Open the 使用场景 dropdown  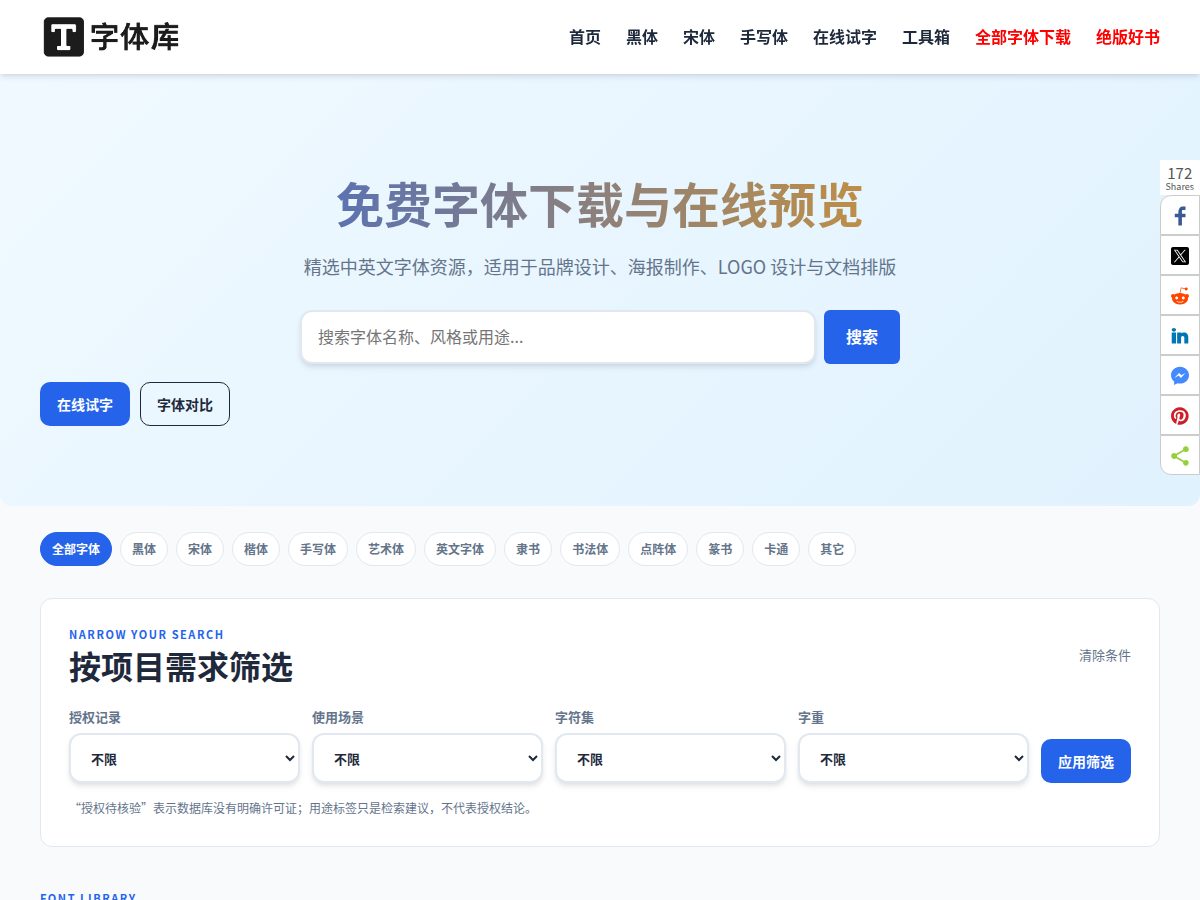427,759
